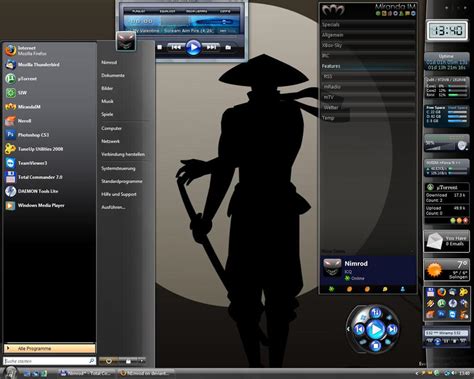Click the blue person icon in Miranda bottom bar

[403, 289]
